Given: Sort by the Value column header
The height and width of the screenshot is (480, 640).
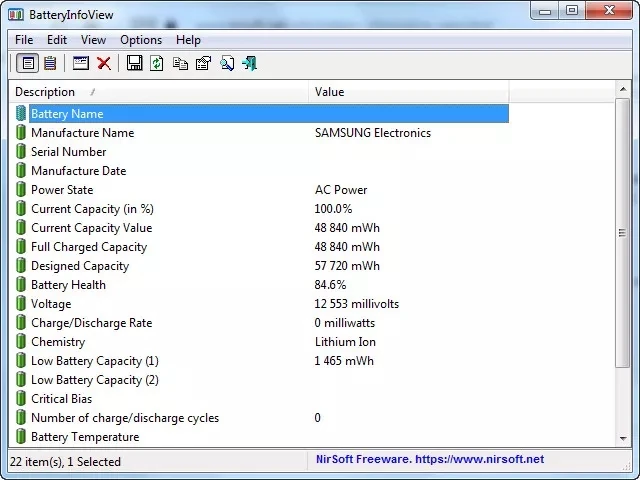Looking at the screenshot, I should [x=409, y=92].
